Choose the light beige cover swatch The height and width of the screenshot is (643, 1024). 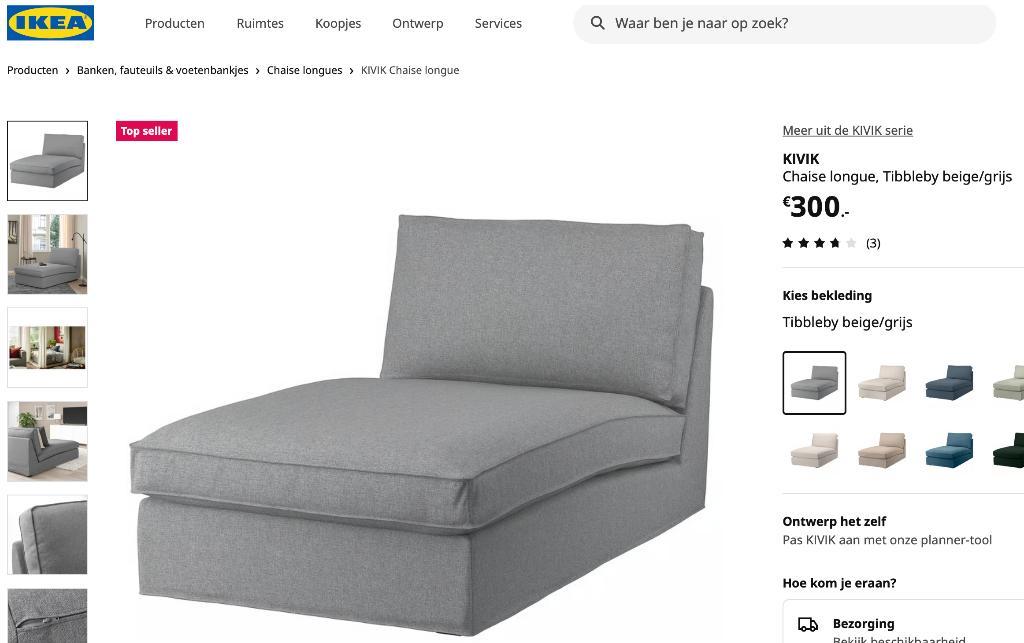tap(881, 383)
